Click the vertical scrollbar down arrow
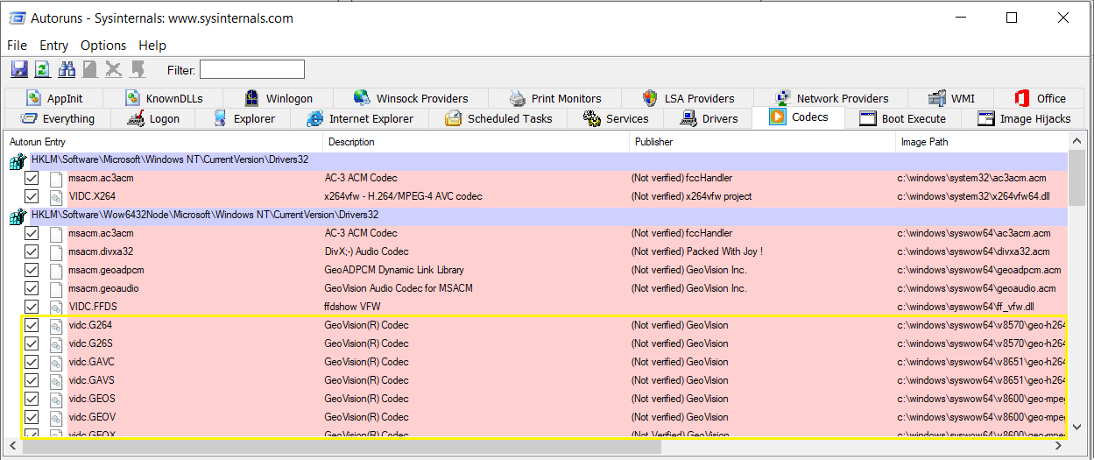Screen dimensions: 1095x460 (1077, 426)
